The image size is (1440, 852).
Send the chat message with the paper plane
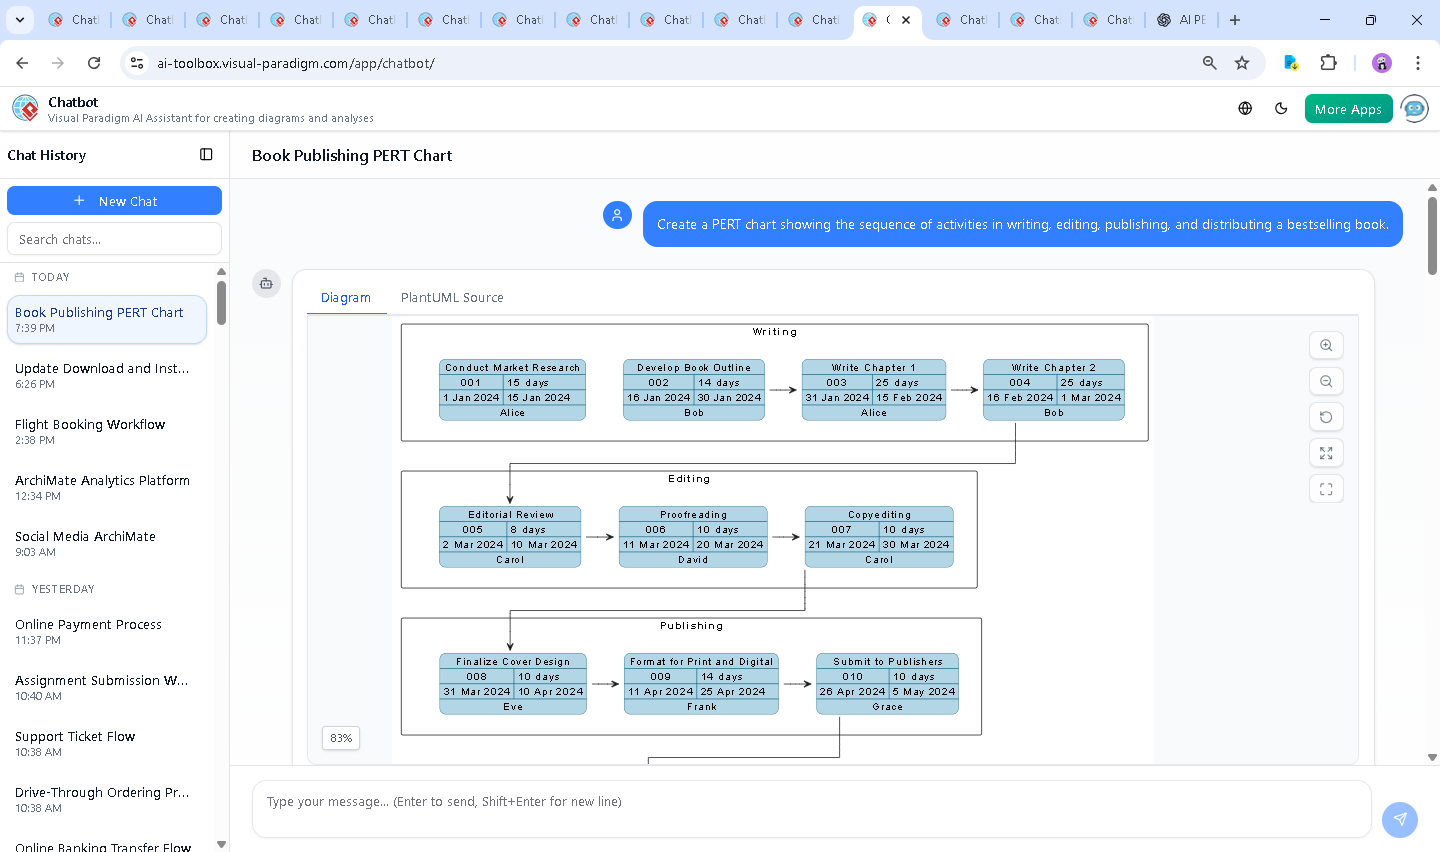(1399, 819)
